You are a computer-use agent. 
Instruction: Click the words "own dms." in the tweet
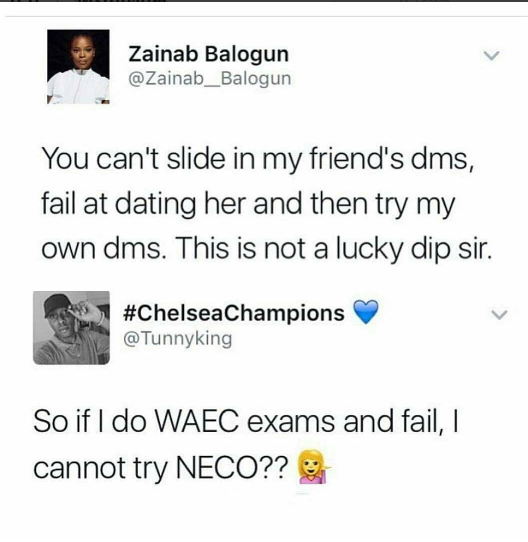(102, 250)
